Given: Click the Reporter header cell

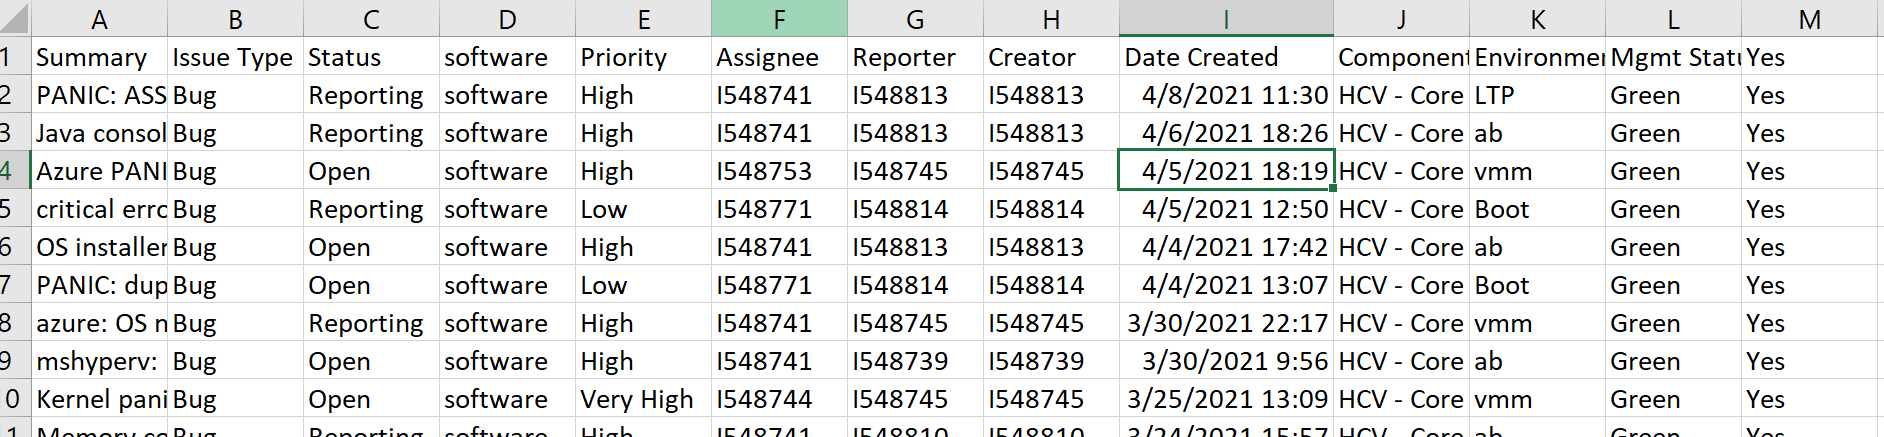Looking at the screenshot, I should click(915, 57).
